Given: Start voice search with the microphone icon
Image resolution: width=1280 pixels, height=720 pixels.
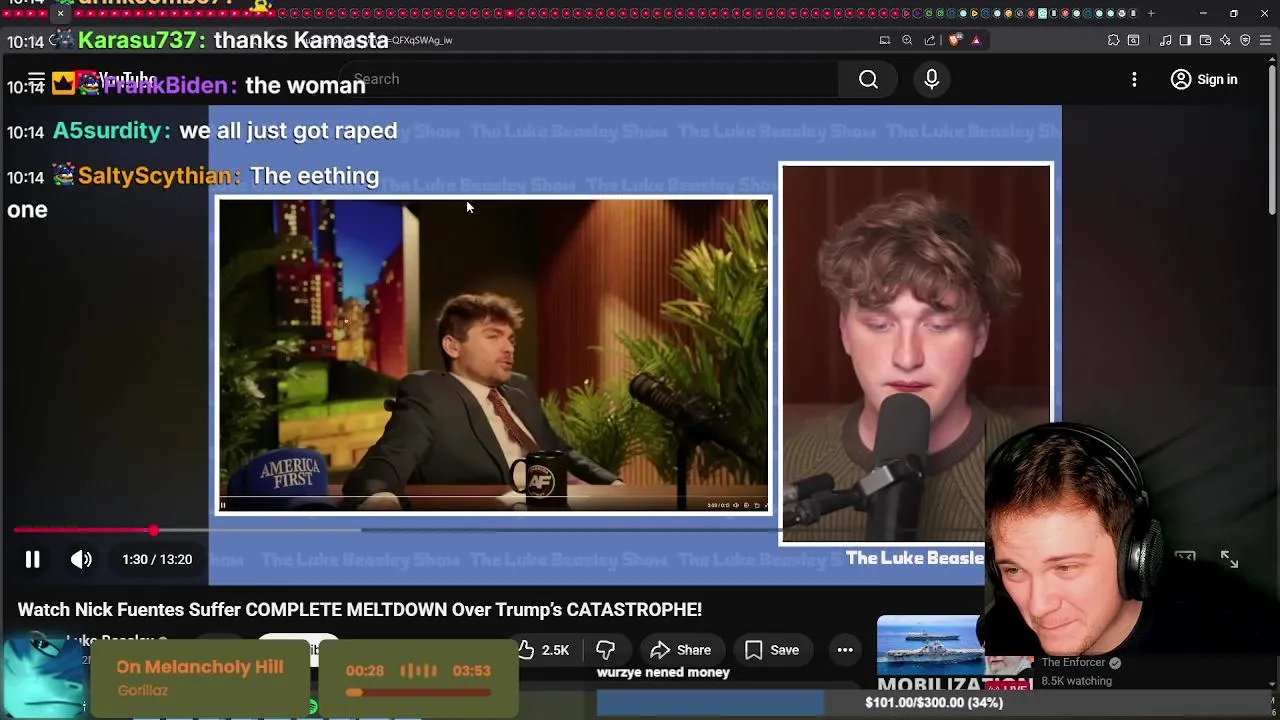Looking at the screenshot, I should (x=931, y=79).
